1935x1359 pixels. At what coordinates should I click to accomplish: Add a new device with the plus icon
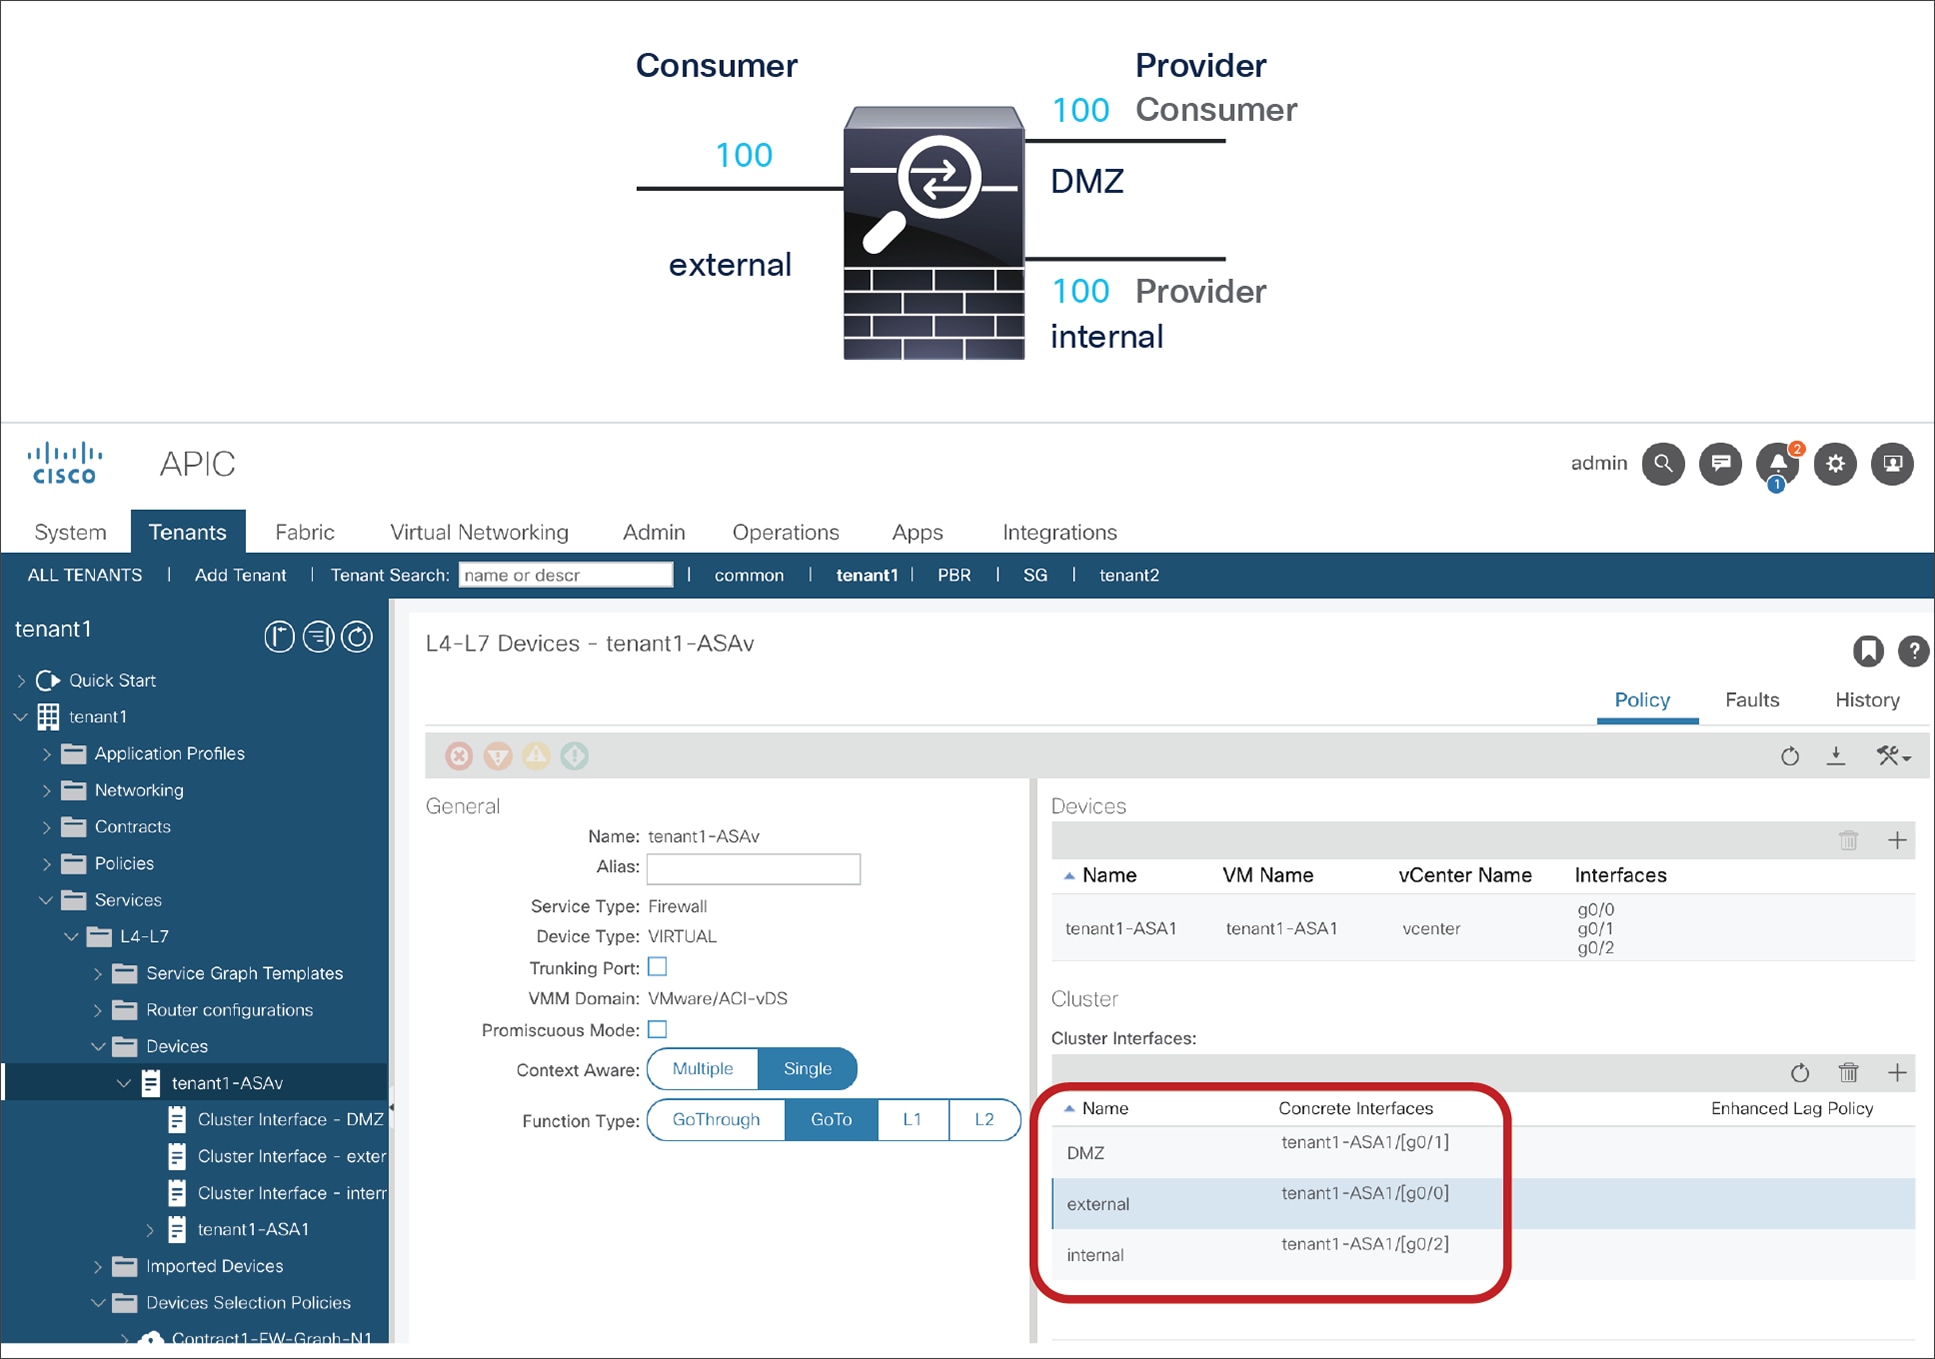tap(1897, 840)
